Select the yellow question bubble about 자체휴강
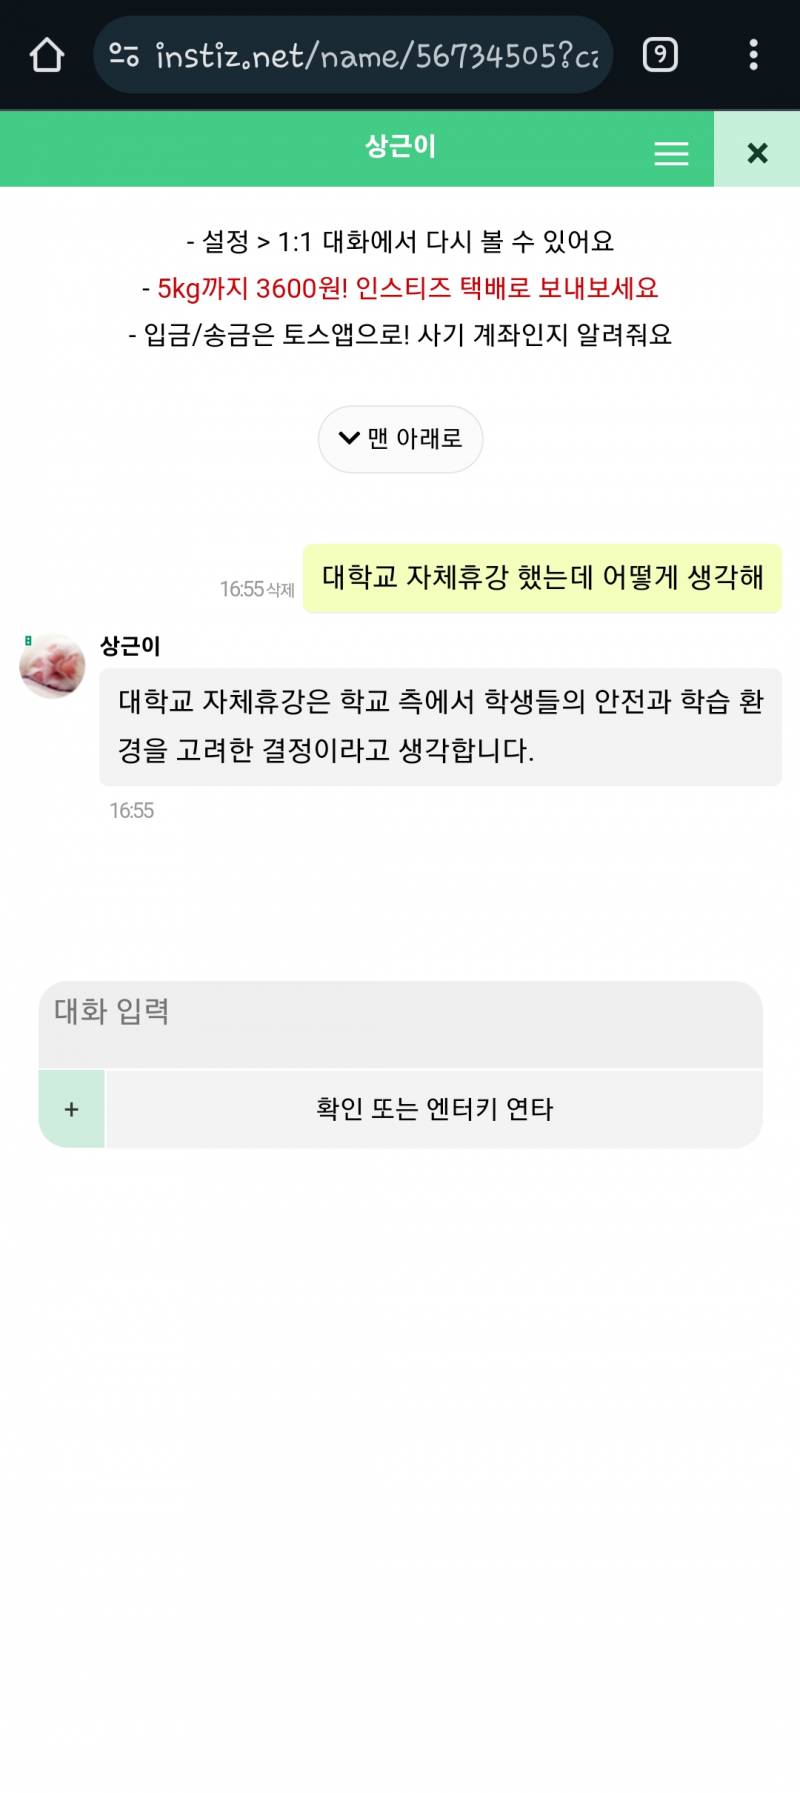The width and height of the screenshot is (800, 1793). 542,578
